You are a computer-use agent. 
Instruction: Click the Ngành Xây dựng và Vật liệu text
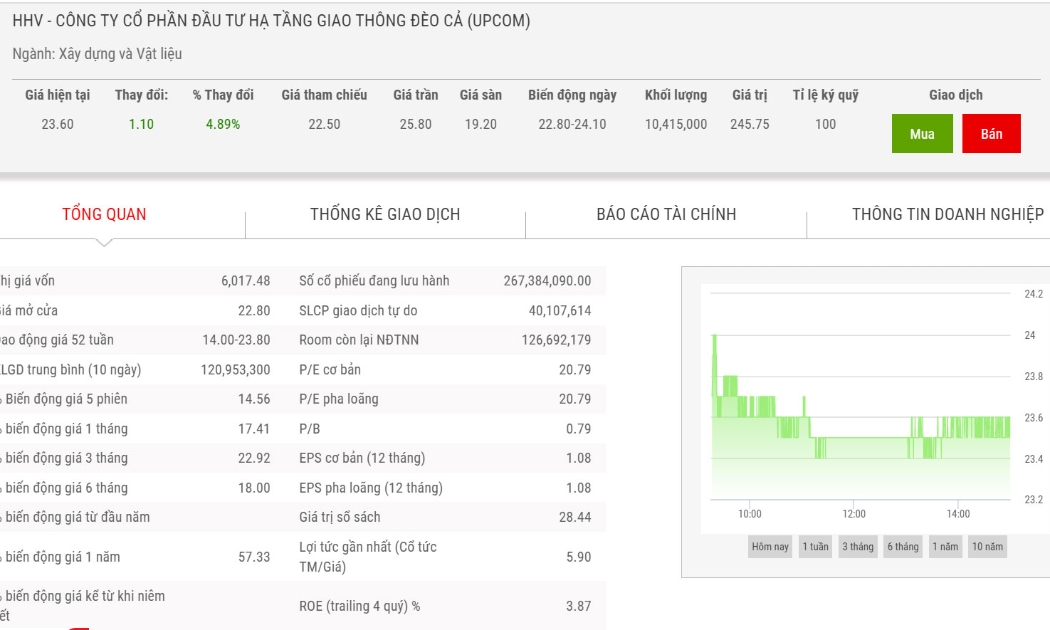pos(97,54)
